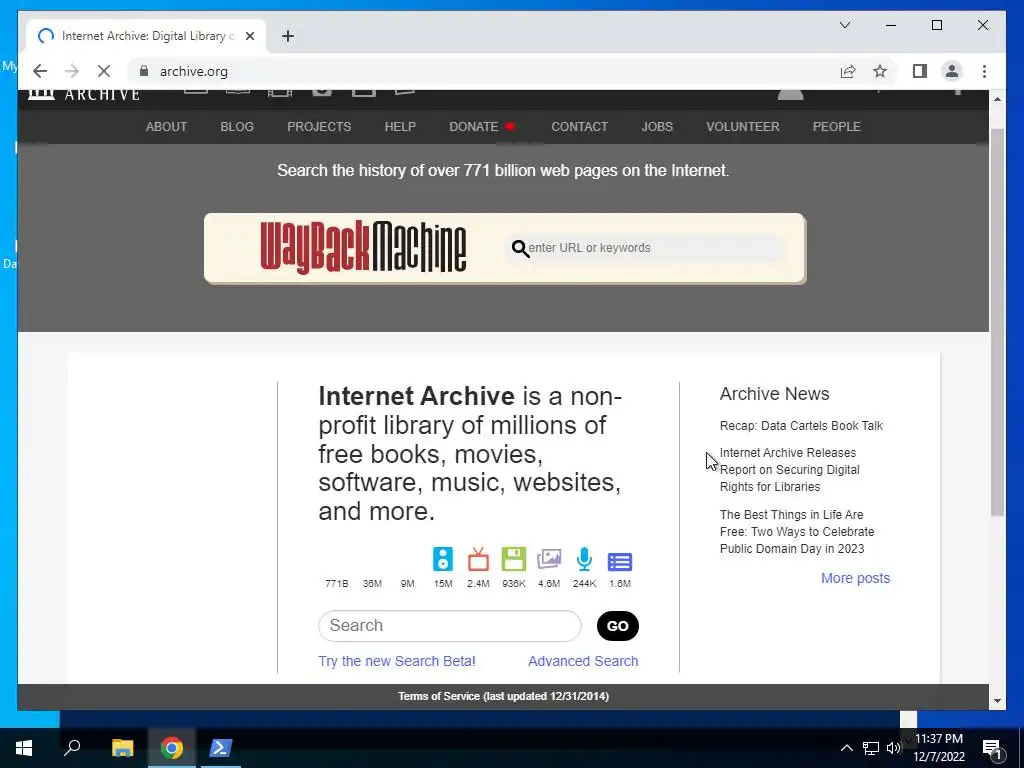The height and width of the screenshot is (768, 1024).
Task: Click the Chrome taskbar icon
Action: pos(172,747)
